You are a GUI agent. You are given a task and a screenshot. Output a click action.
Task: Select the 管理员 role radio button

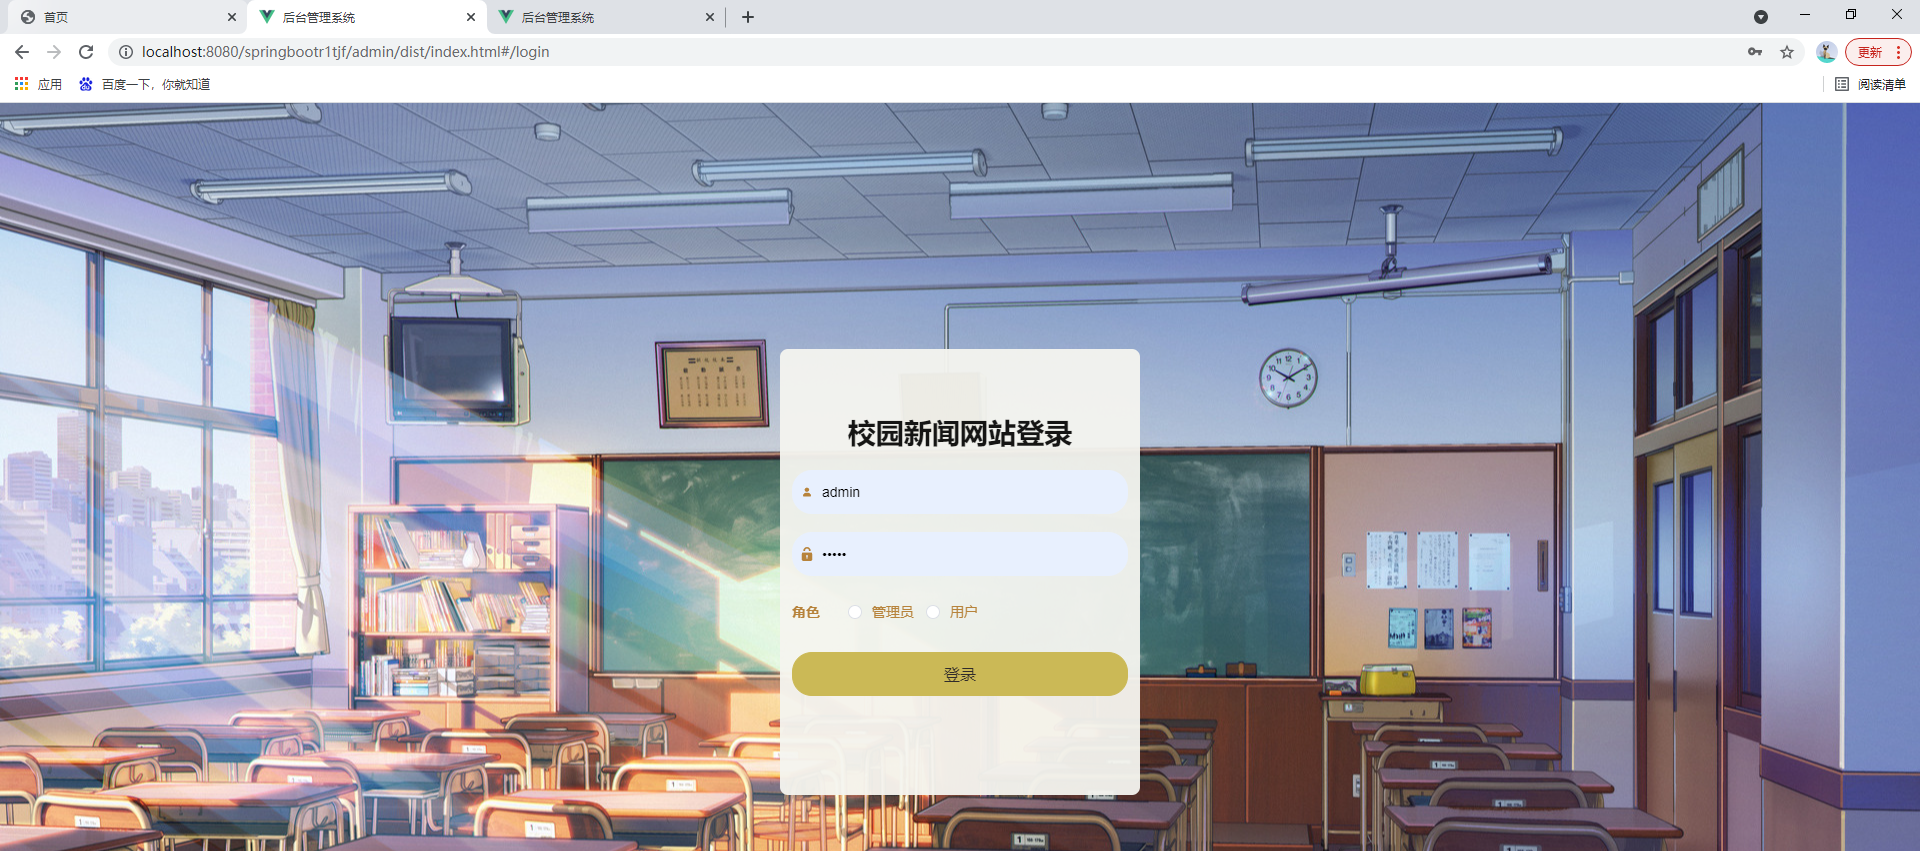tap(855, 612)
